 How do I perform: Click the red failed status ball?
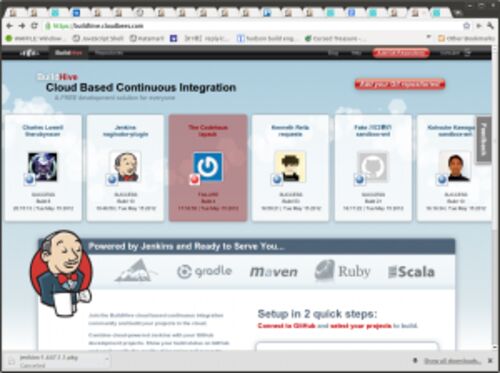[194, 180]
